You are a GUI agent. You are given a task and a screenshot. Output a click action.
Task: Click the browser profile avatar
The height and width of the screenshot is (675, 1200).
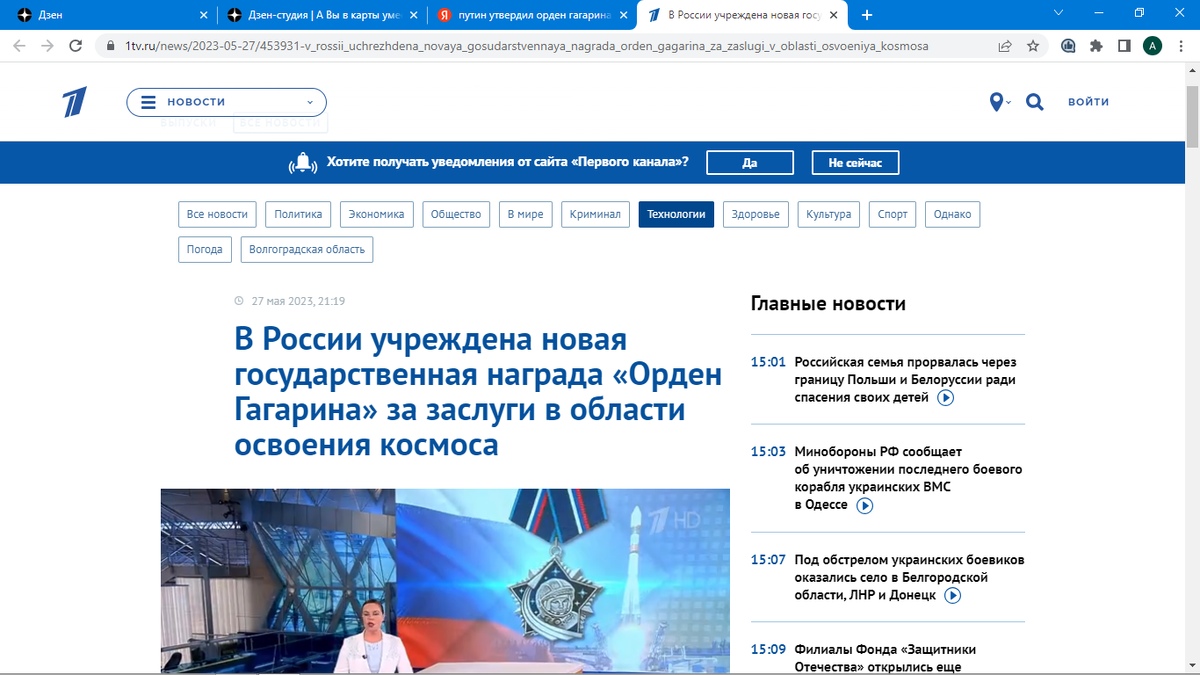pyautogui.click(x=1152, y=45)
